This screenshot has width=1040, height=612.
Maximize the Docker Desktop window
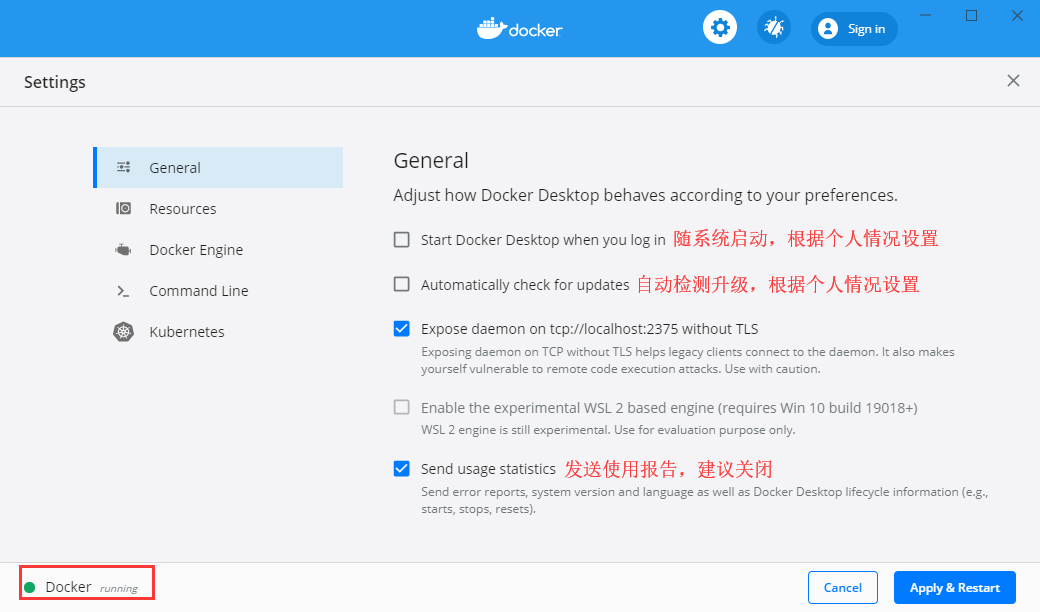click(971, 15)
